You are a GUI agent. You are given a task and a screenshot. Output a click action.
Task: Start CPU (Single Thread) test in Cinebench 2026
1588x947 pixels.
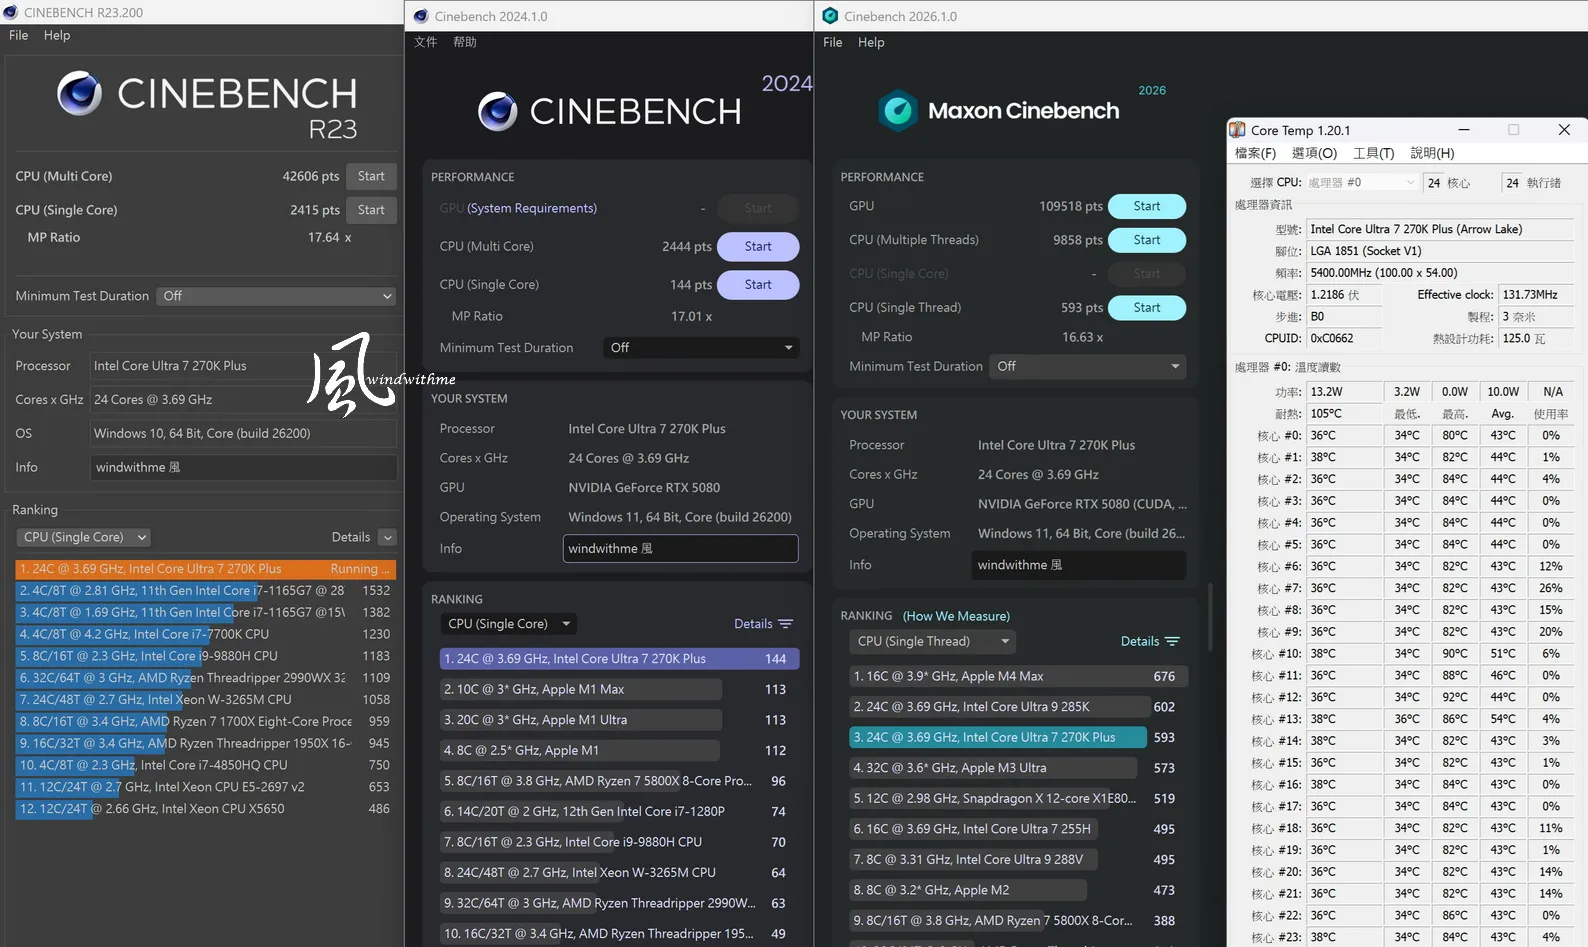click(x=1147, y=308)
